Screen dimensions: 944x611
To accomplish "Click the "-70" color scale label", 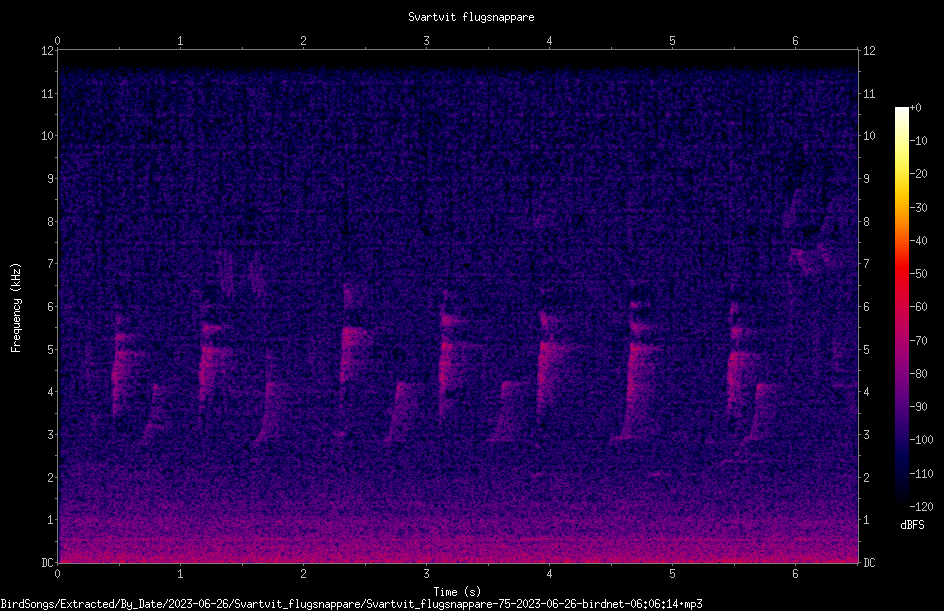I will 919,341.
